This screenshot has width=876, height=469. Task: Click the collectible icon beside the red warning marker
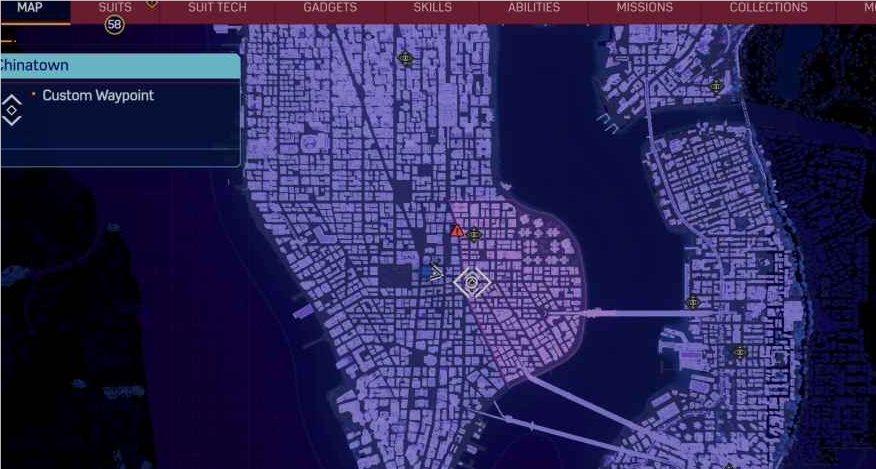[x=474, y=234]
